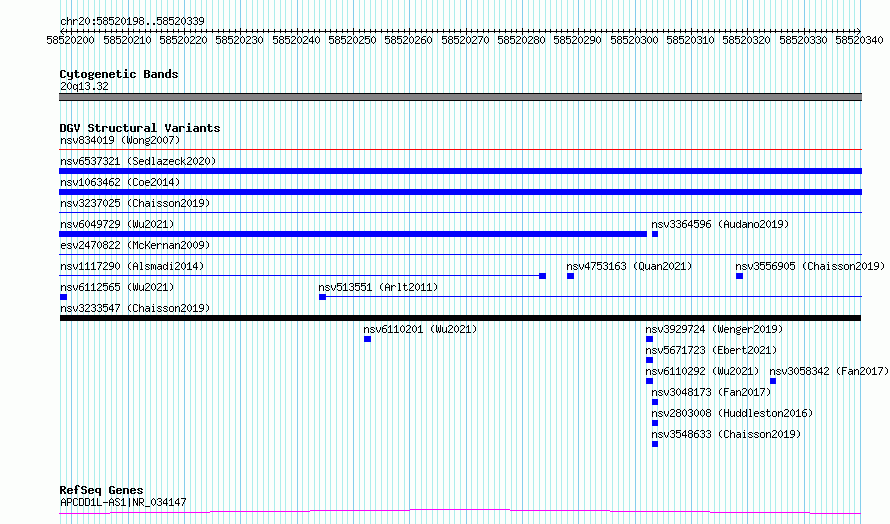Click the small blue nsv6110201 variant marker
This screenshot has width=890, height=524.
[367, 339]
